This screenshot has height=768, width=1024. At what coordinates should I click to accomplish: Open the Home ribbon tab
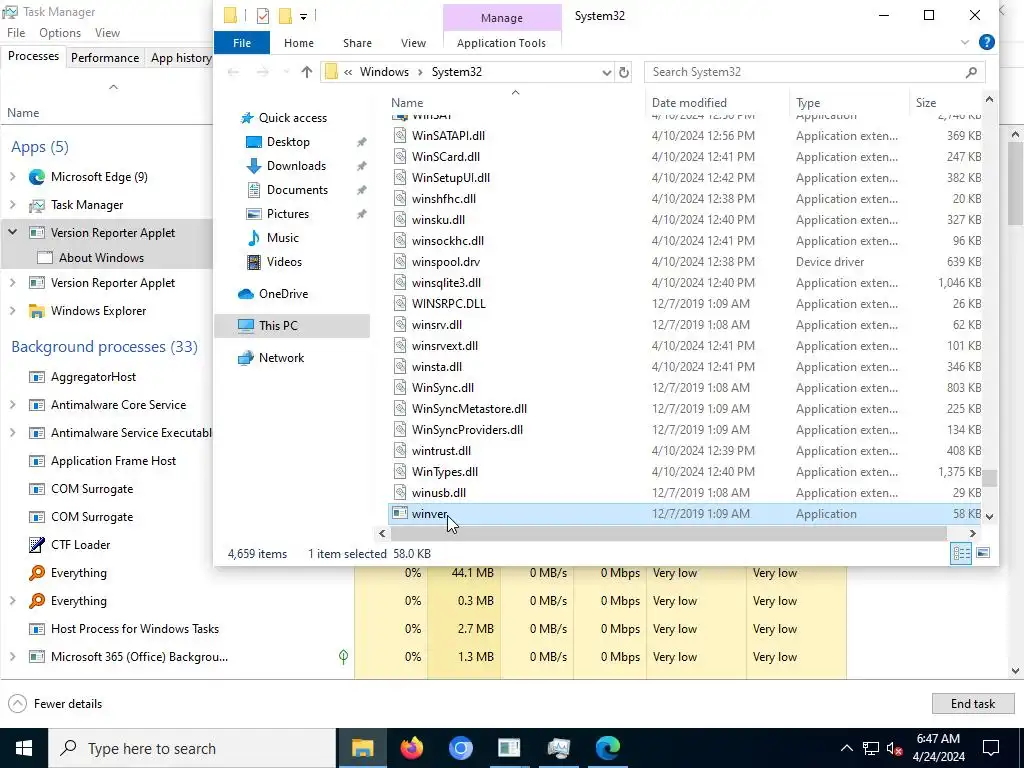pyautogui.click(x=298, y=42)
